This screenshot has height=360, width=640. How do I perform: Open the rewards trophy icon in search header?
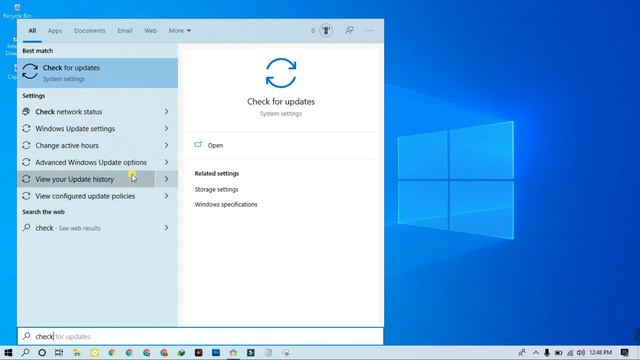(326, 30)
